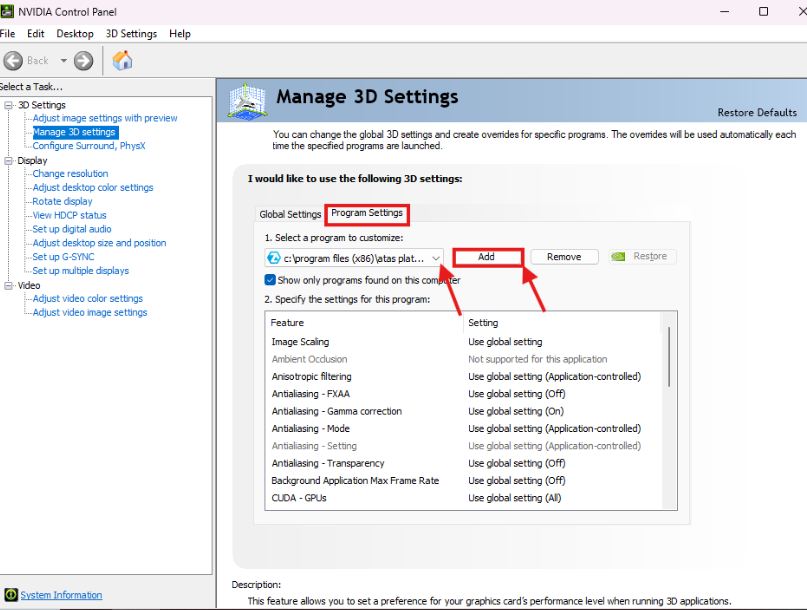Image resolution: width=807 pixels, height=610 pixels.
Task: Open Adjust desktop color settings
Action: click(93, 187)
